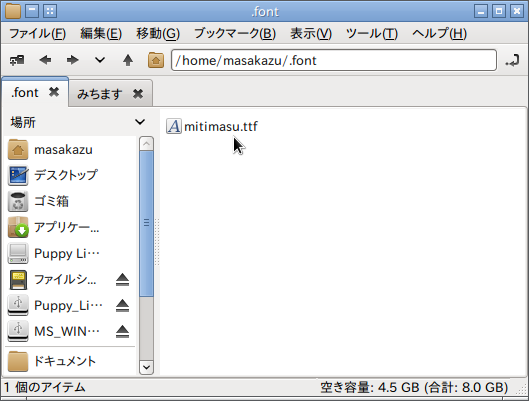529x401 pixels.
Task: Open the 移動(G) menu
Action: pyautogui.click(x=158, y=33)
